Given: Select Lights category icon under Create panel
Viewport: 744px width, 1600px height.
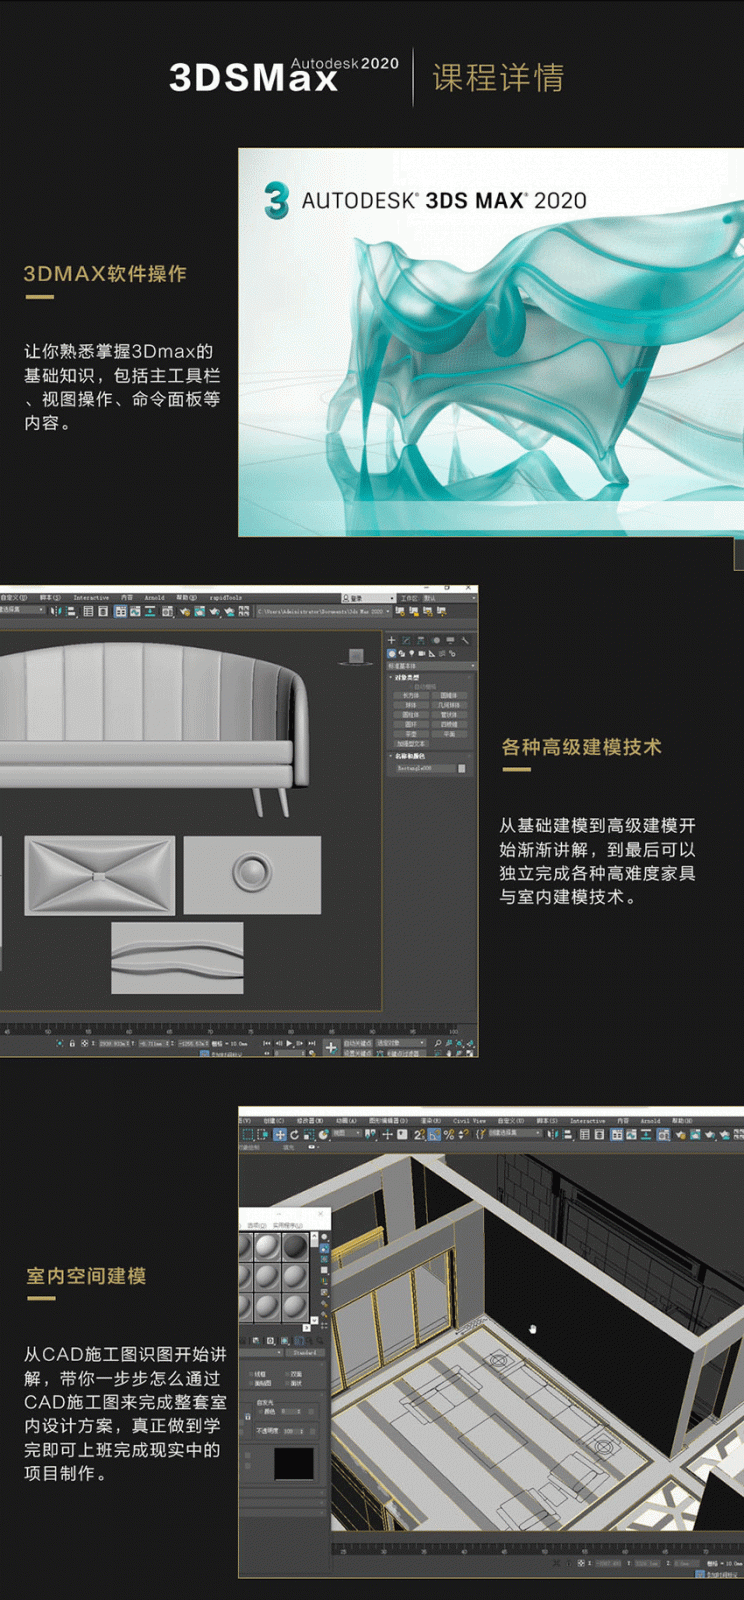Looking at the screenshot, I should (412, 653).
